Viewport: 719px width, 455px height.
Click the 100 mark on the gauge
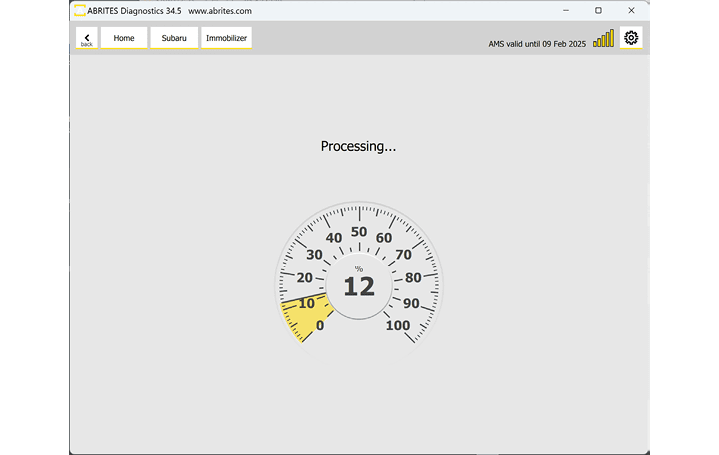pos(398,325)
